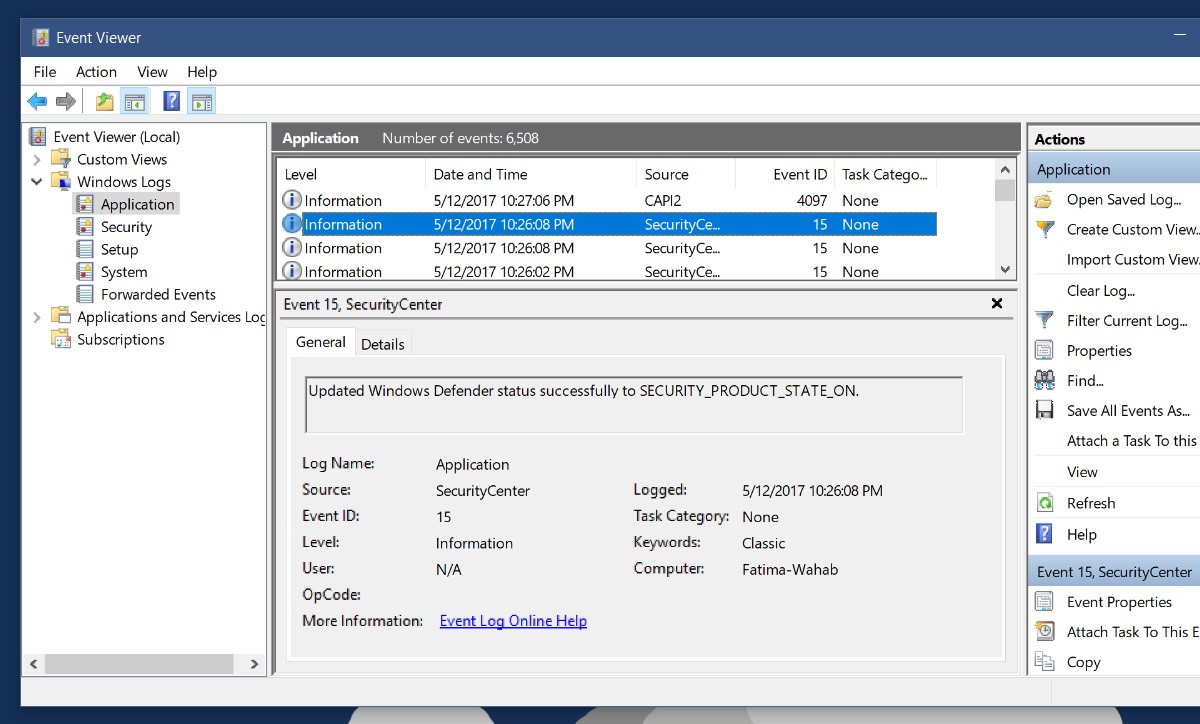Expand Applications and Services Logs node
Viewport: 1200px width, 724px height.
[37, 317]
